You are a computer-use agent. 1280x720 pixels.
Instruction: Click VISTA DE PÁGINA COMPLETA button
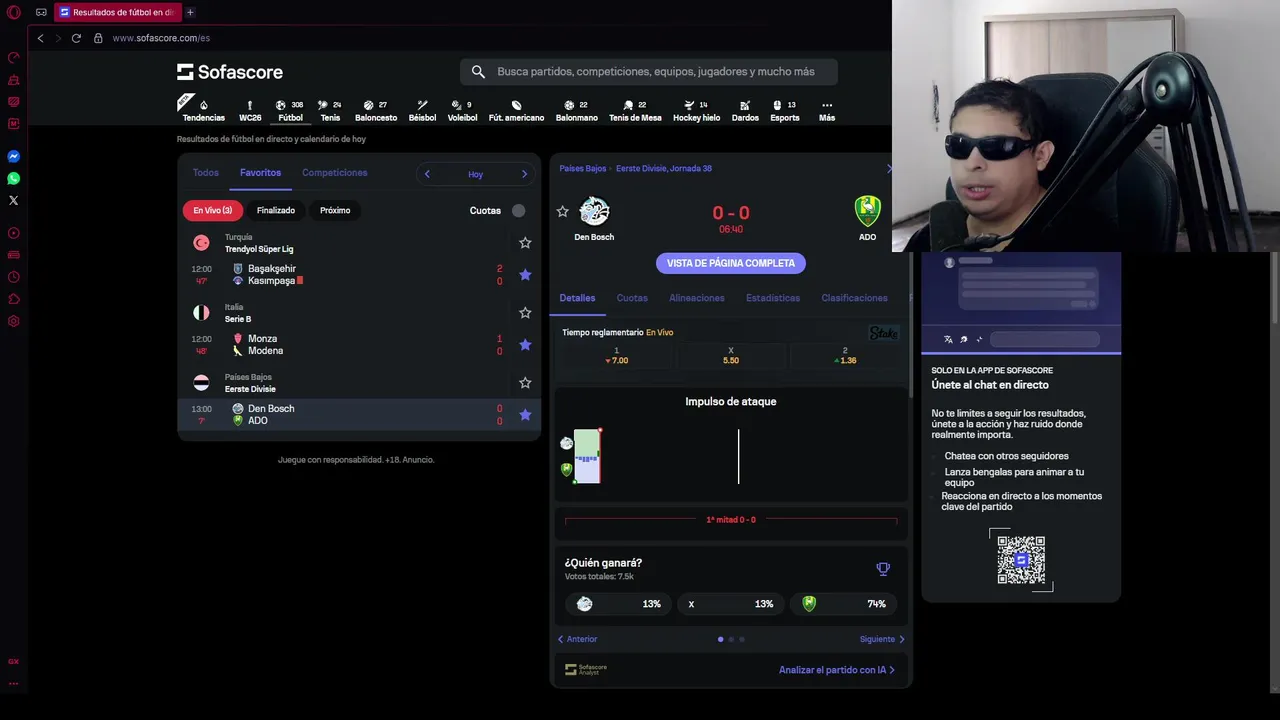(x=731, y=263)
